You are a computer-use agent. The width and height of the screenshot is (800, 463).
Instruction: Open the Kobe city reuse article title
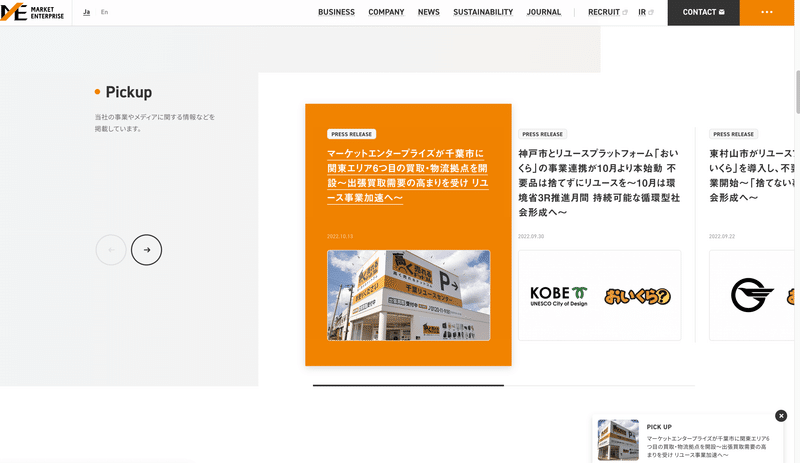coord(599,183)
